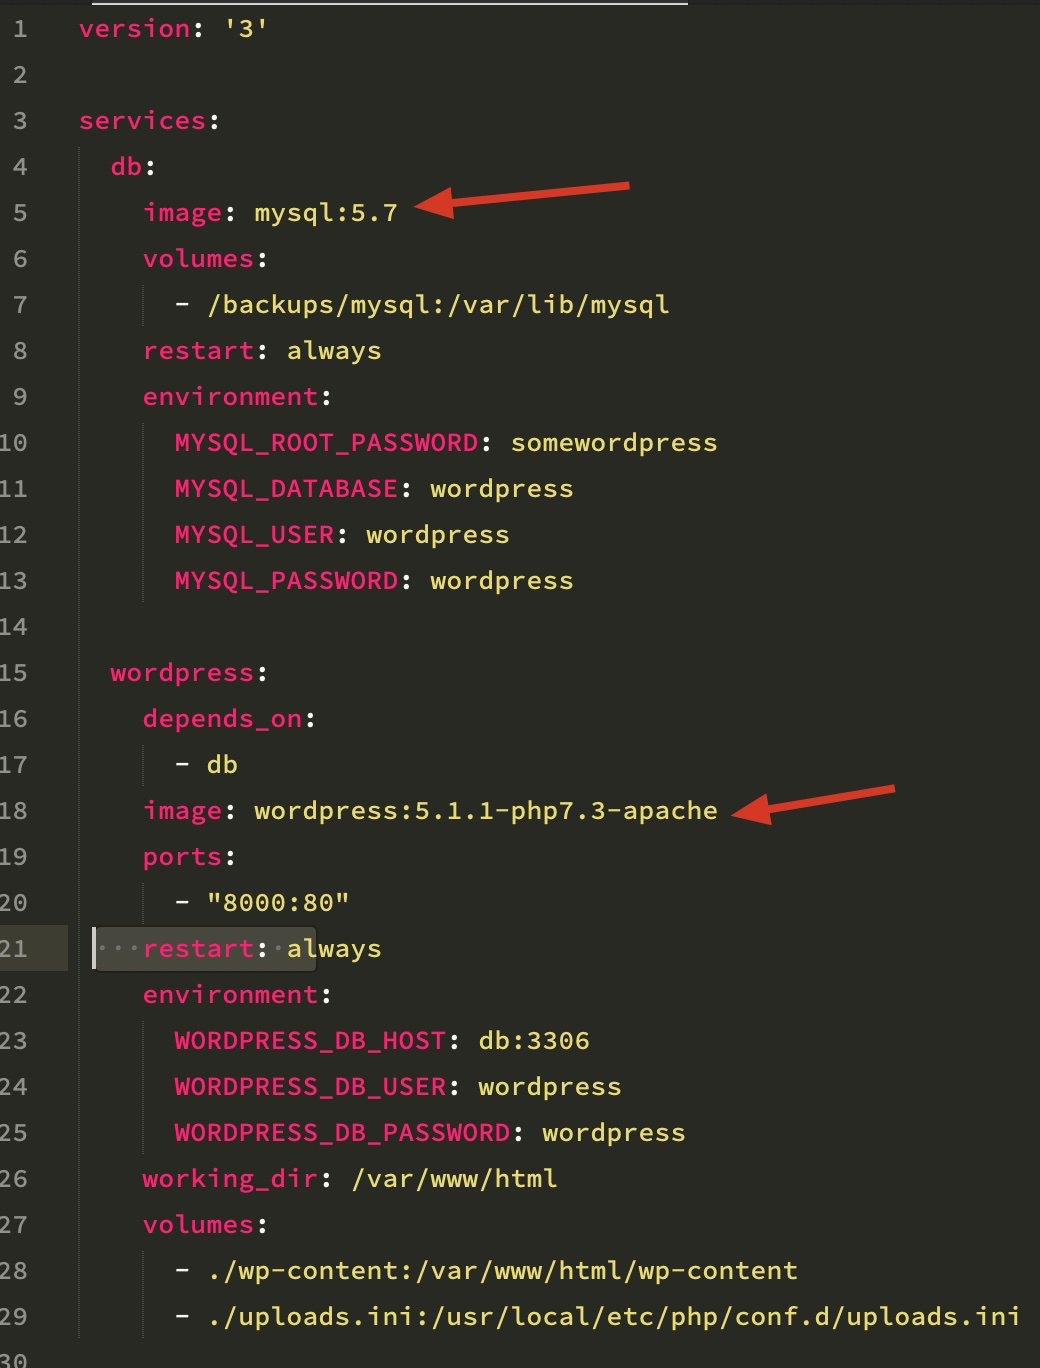Click line number 21 in gutter
The image size is (1040, 1368).
click(14, 949)
